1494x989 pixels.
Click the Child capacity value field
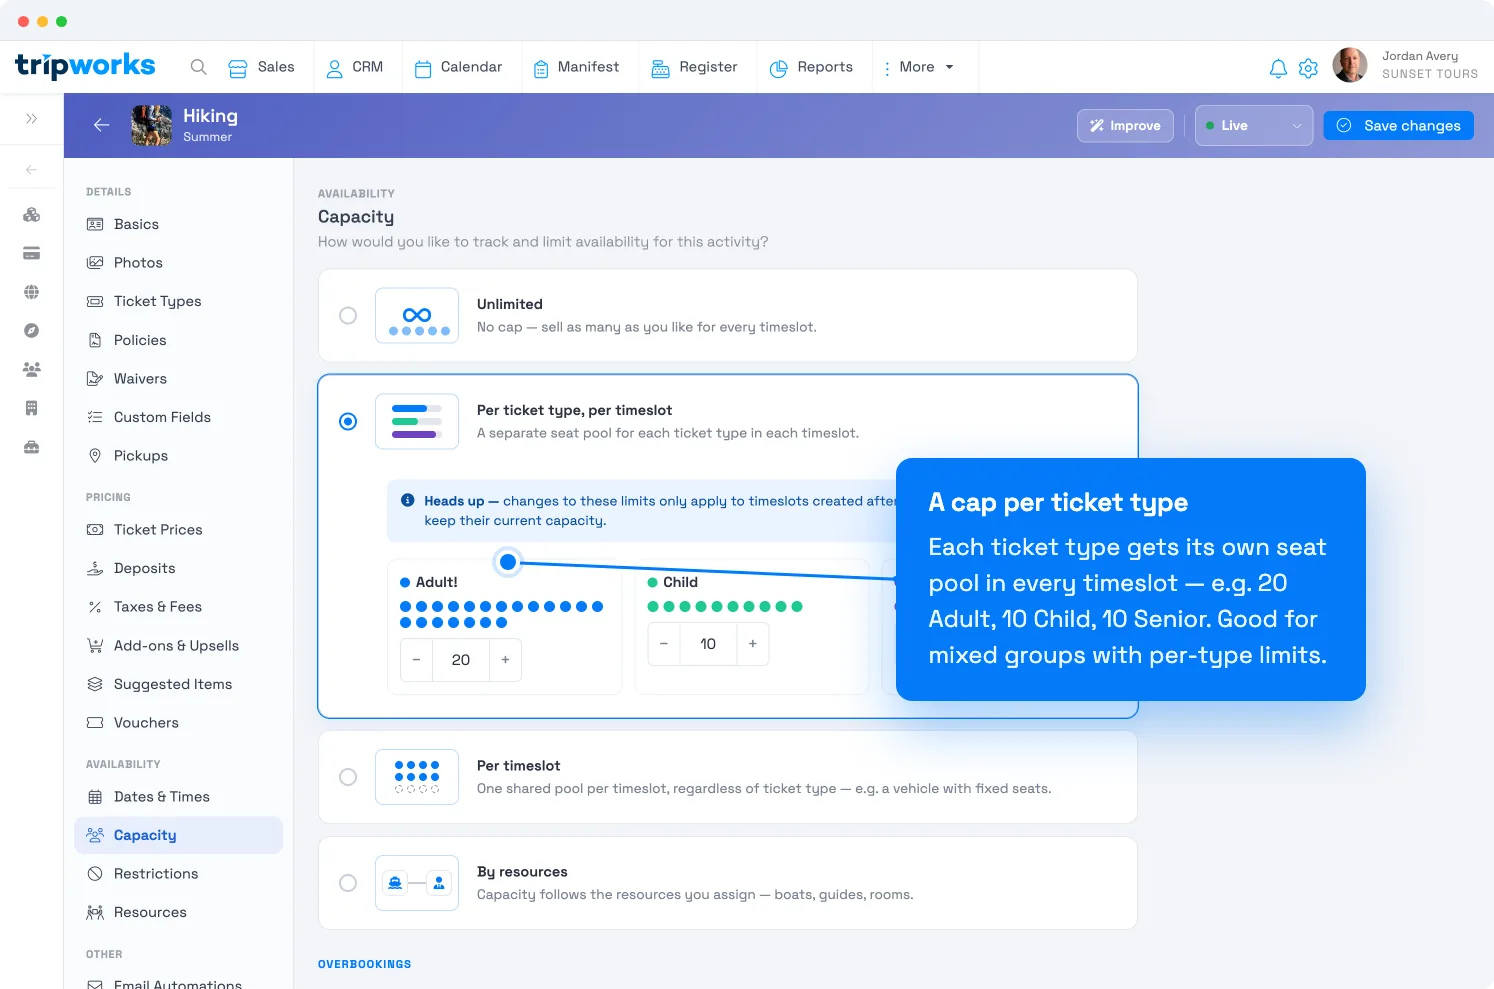[708, 644]
